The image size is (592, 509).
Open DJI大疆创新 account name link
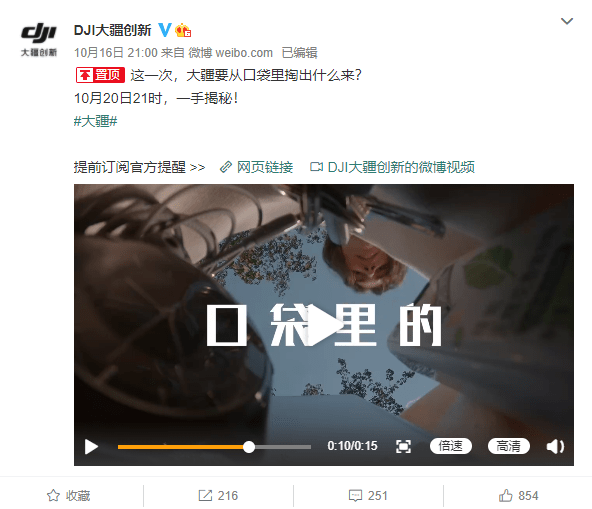point(113,30)
